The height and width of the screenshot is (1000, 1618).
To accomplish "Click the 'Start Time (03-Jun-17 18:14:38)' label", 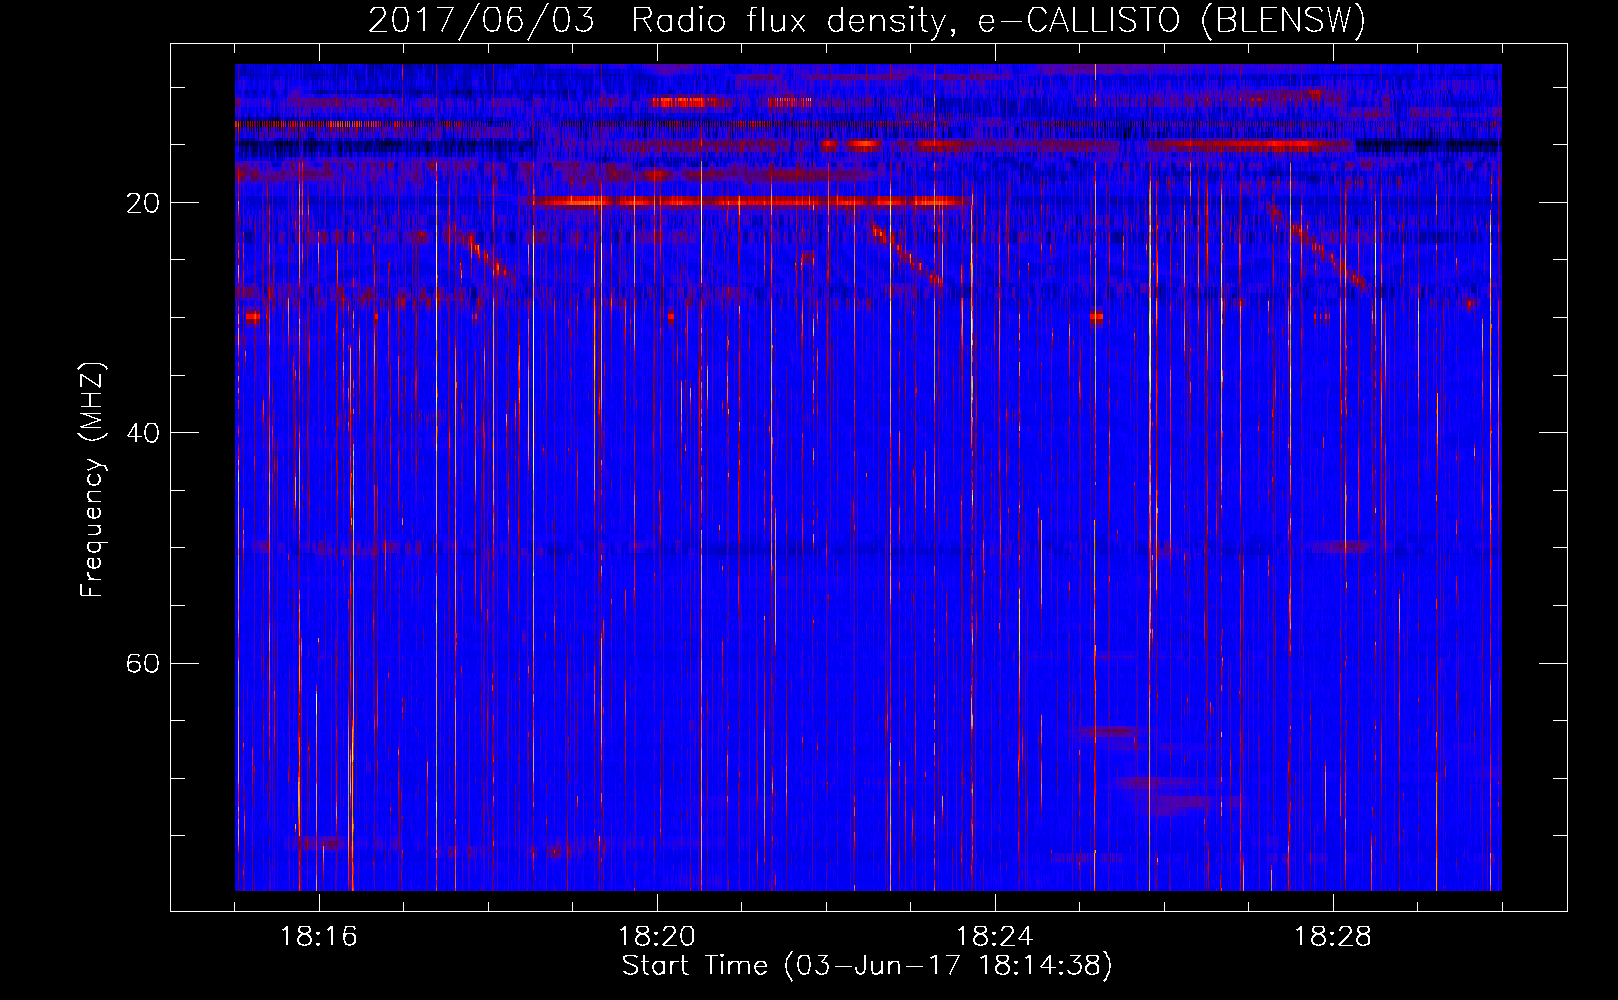I will tap(867, 966).
